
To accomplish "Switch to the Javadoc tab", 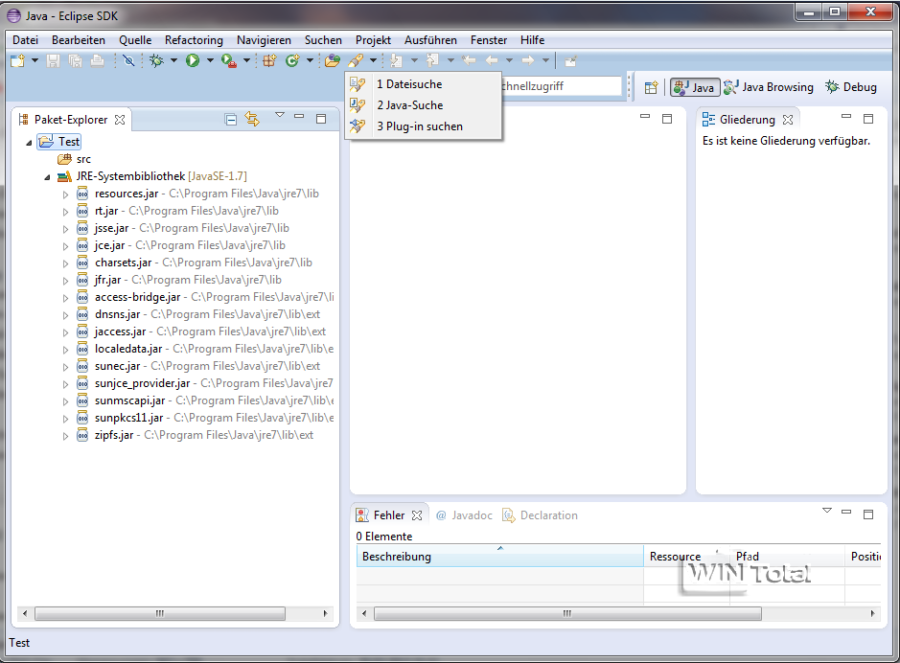I will [x=464, y=515].
